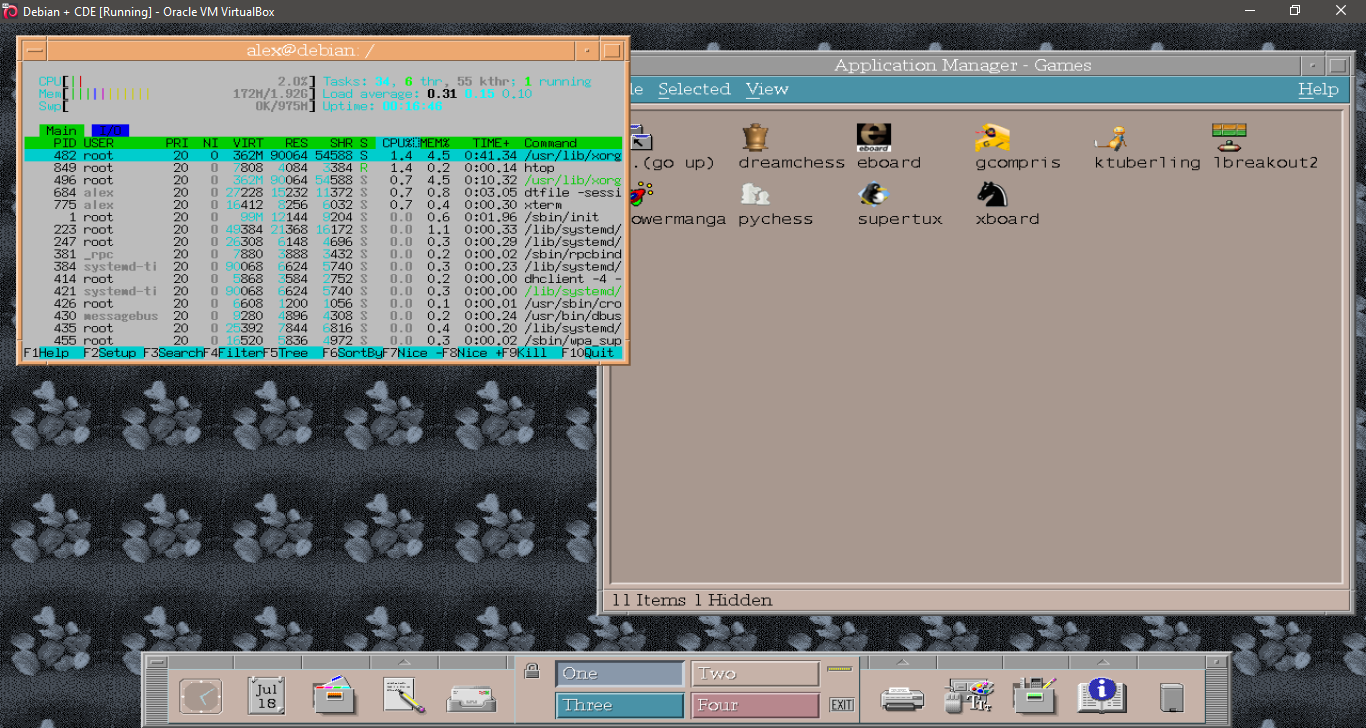Expand subpanel arrow above printer icon
Screen dimensions: 1366x728
902,662
